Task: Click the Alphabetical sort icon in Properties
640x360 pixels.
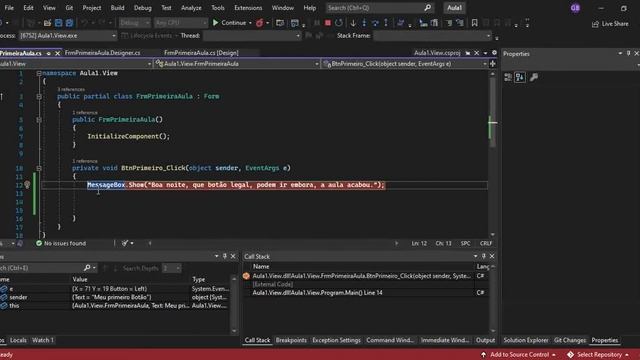Action: pos(520,77)
